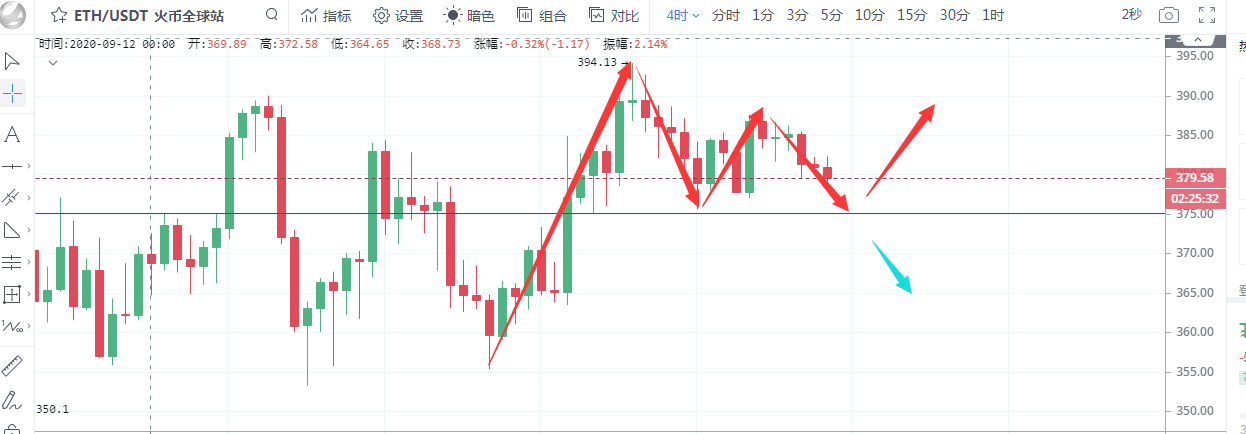Select the text annotation tool

[x=13, y=134]
